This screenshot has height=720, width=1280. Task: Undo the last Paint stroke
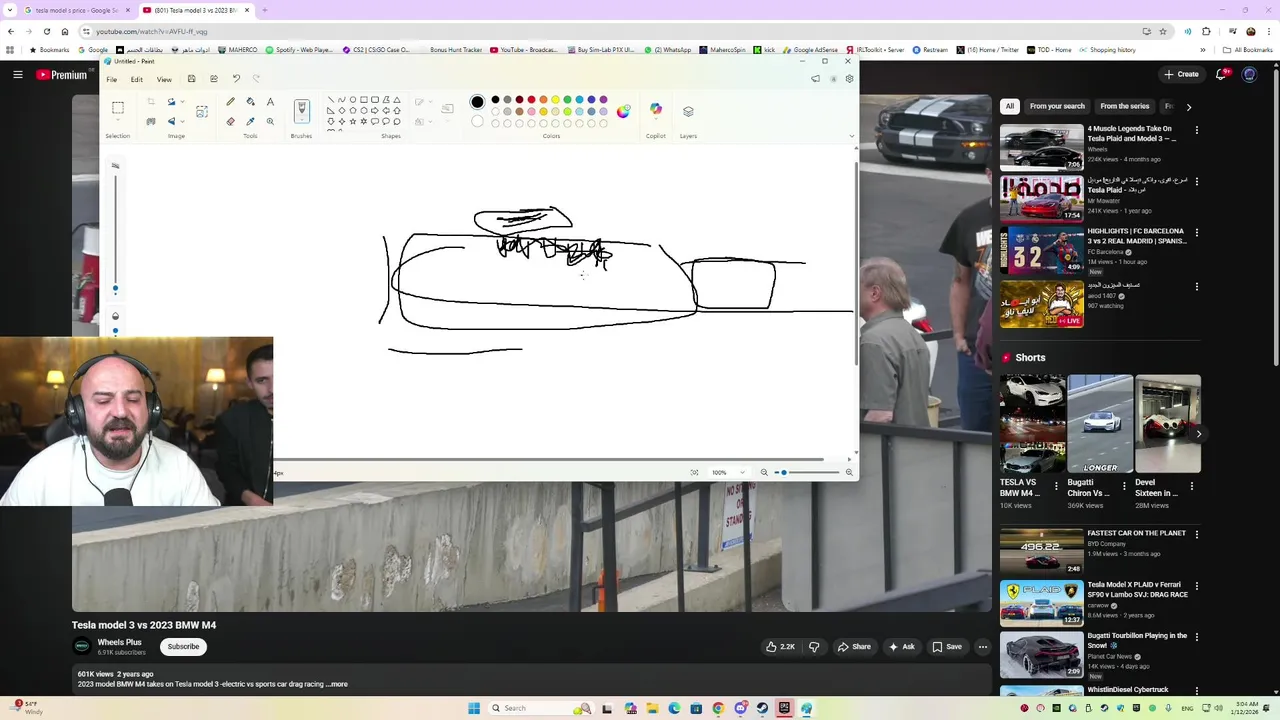(236, 79)
